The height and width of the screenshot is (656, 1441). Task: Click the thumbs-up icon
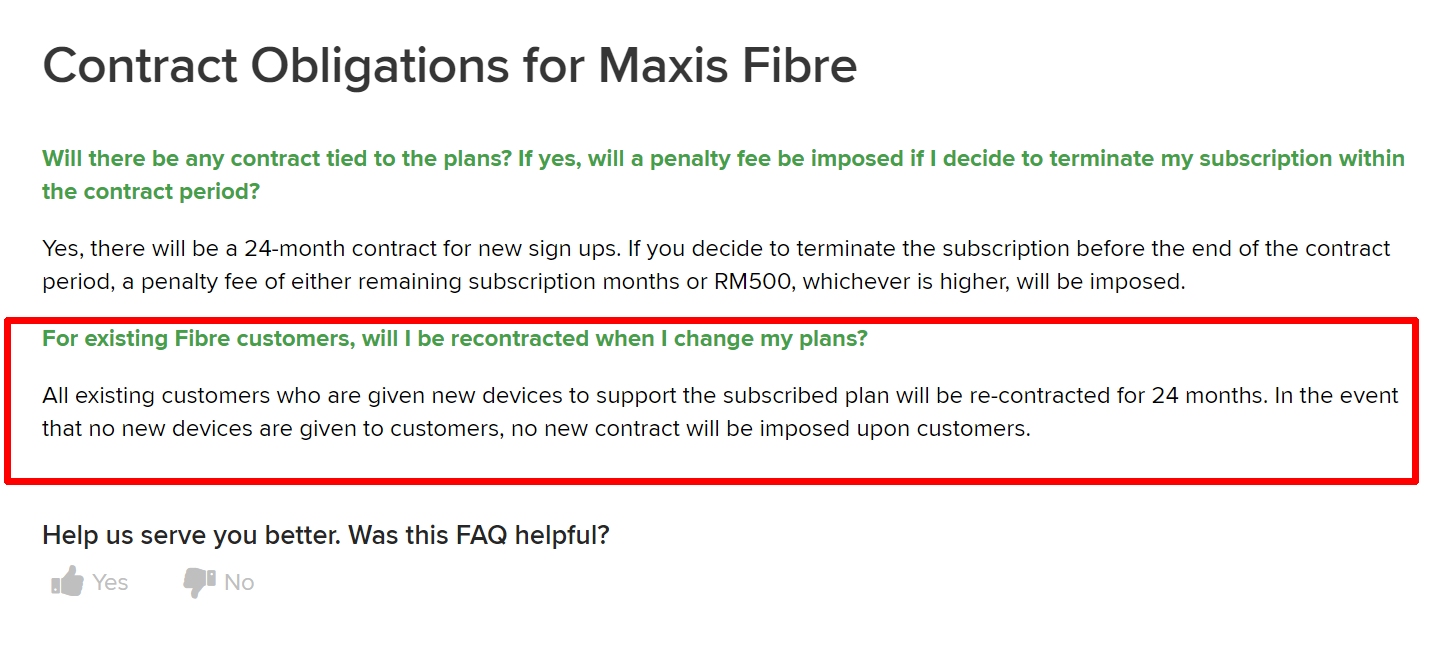click(68, 582)
